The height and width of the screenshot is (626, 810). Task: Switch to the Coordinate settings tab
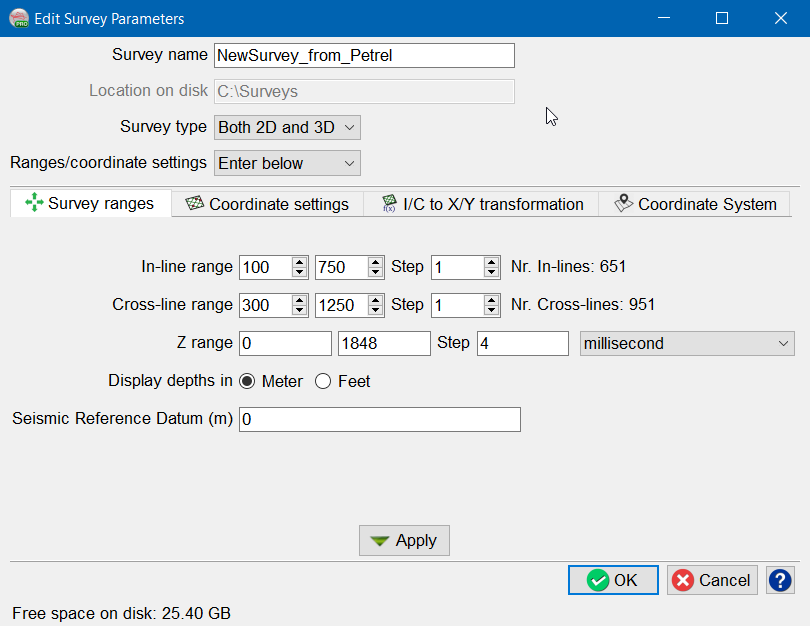click(267, 204)
